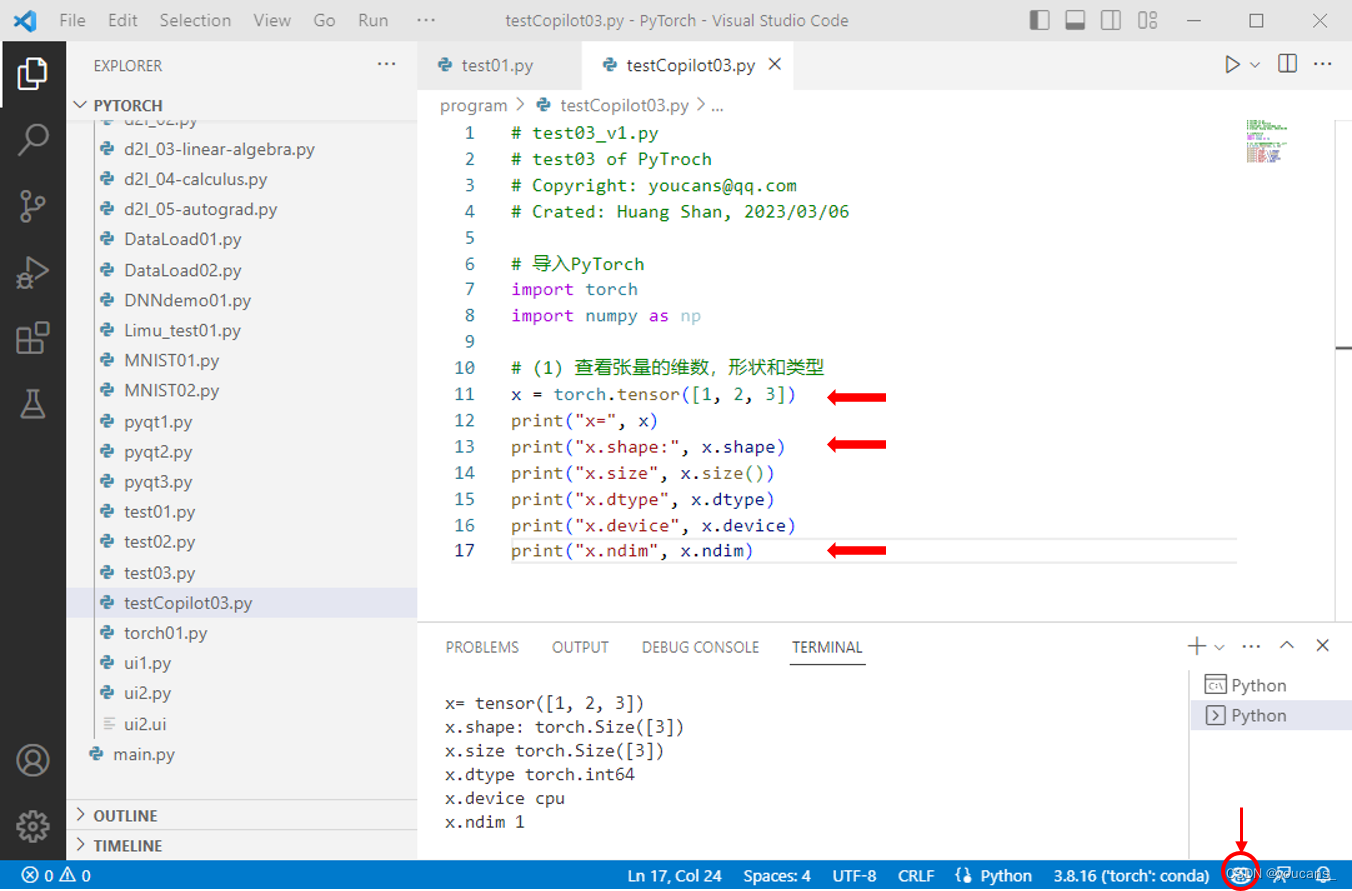The image size is (1352, 891).
Task: Open the Accounts icon in activity bar
Action: (33, 760)
